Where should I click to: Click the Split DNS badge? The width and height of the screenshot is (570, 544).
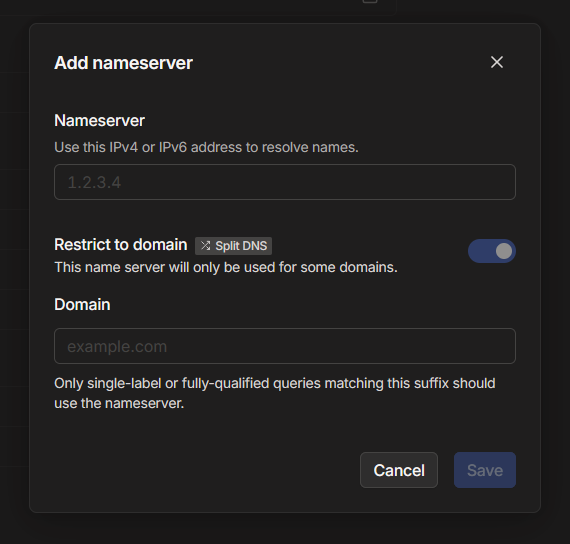(x=233, y=246)
